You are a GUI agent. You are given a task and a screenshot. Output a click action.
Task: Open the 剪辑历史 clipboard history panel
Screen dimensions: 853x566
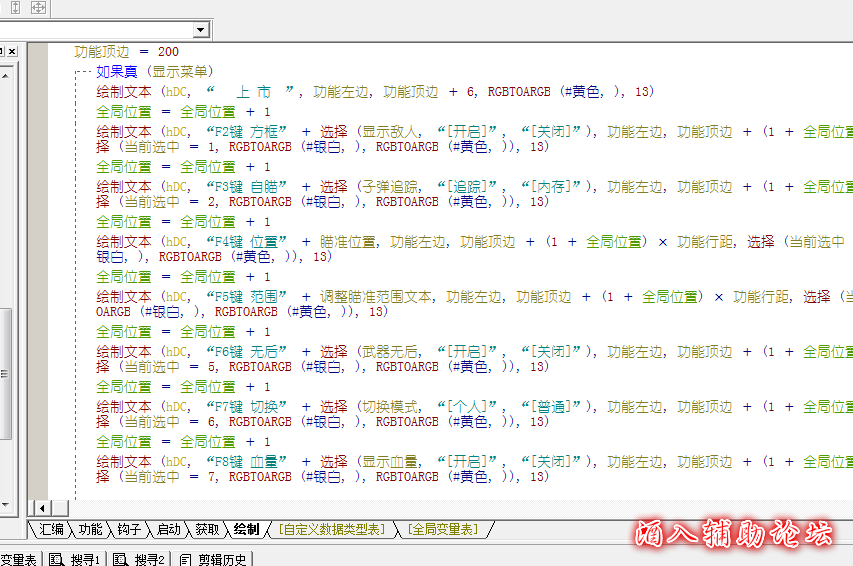[x=213, y=559]
